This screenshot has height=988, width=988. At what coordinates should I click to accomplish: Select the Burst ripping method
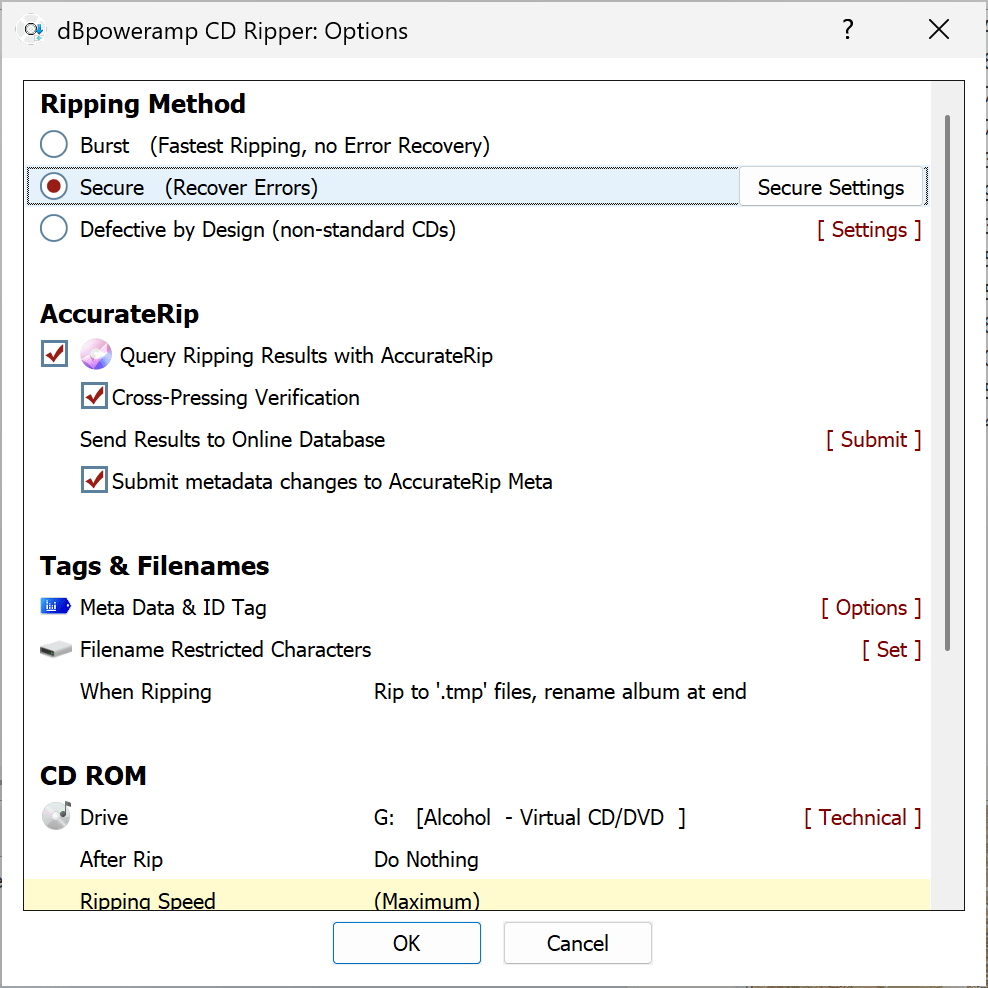(53, 144)
